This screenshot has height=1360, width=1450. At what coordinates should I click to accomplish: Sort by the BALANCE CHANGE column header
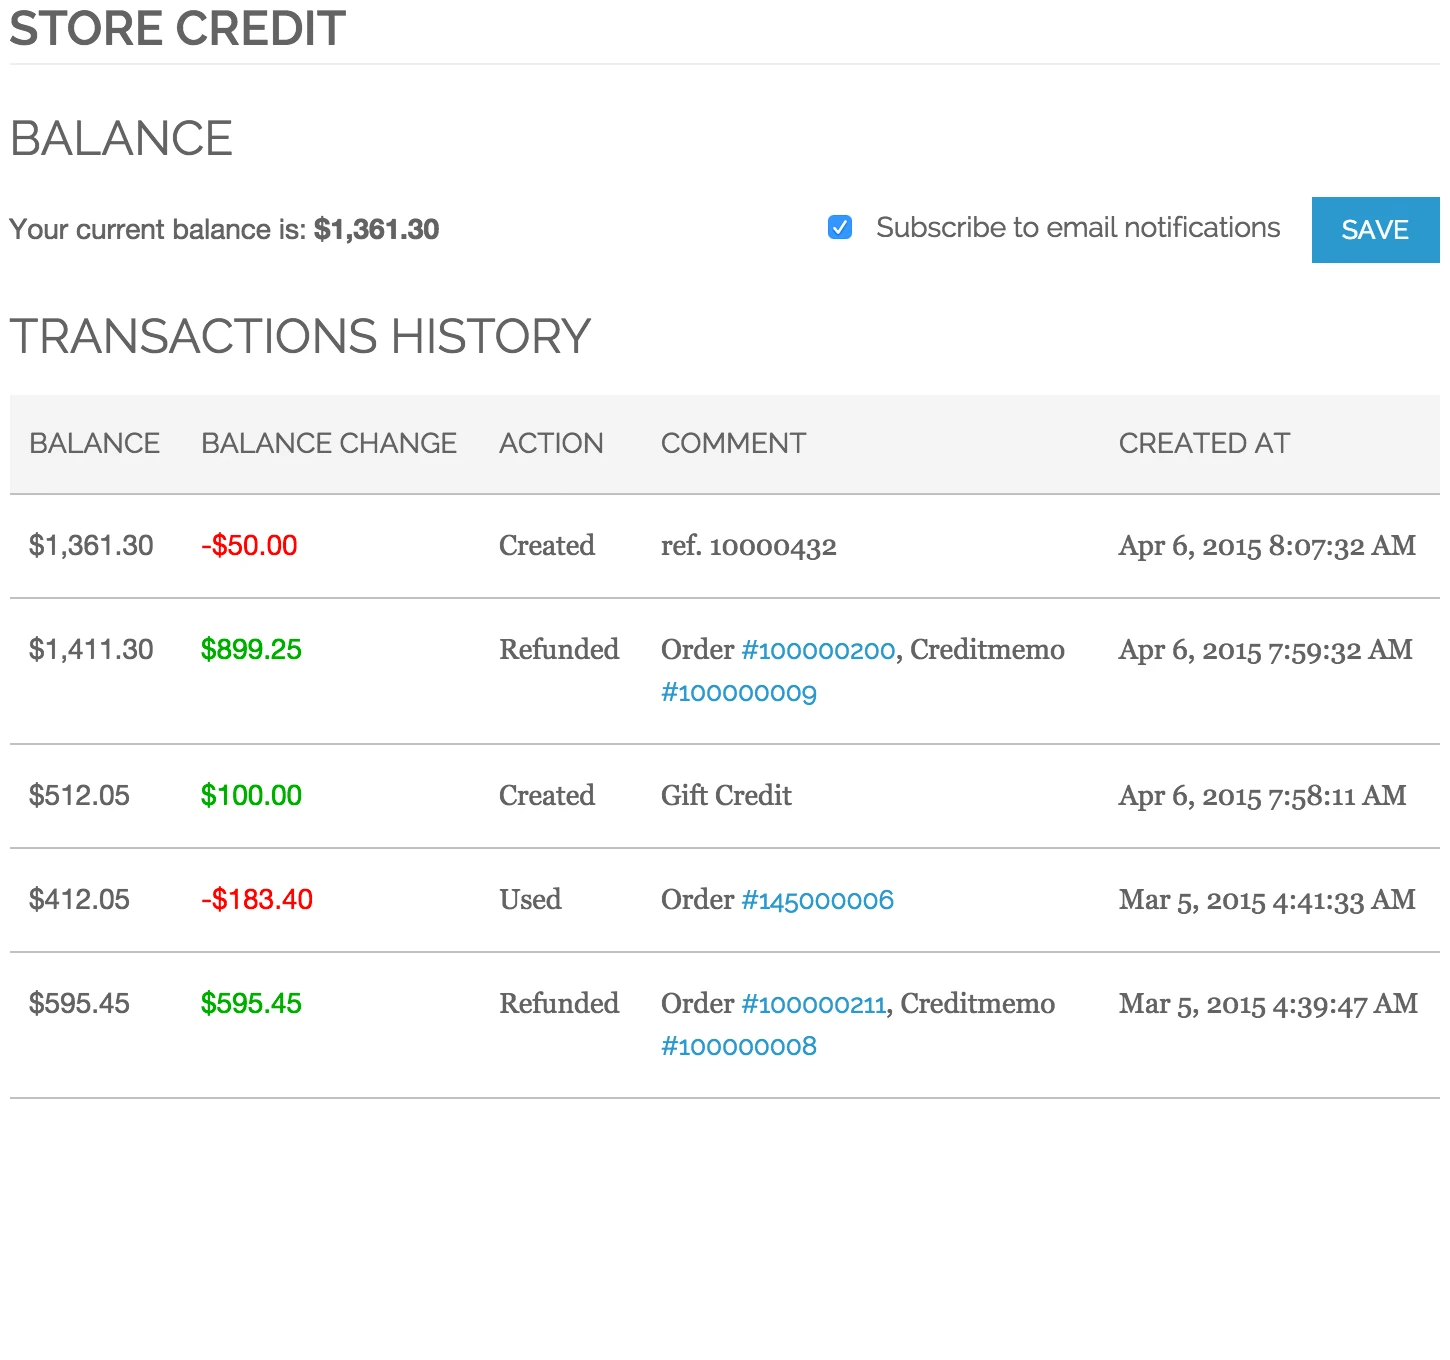click(x=329, y=443)
